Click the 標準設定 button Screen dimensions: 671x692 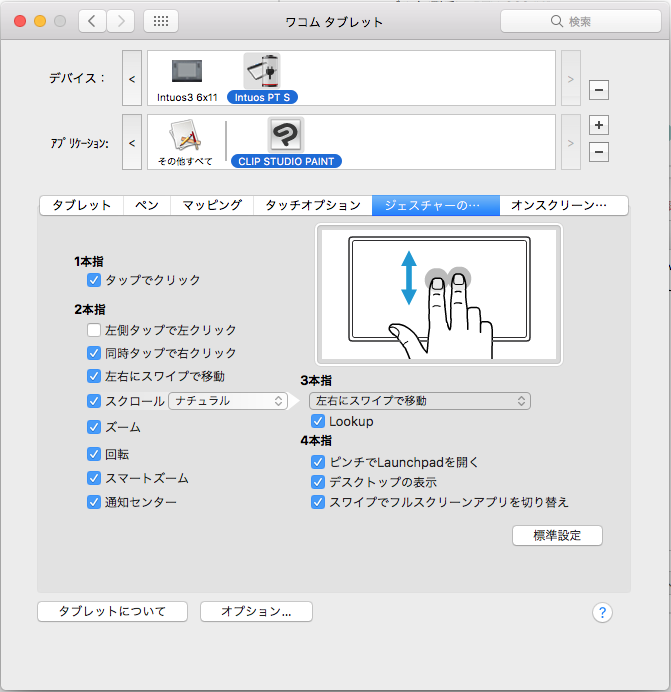click(x=557, y=535)
